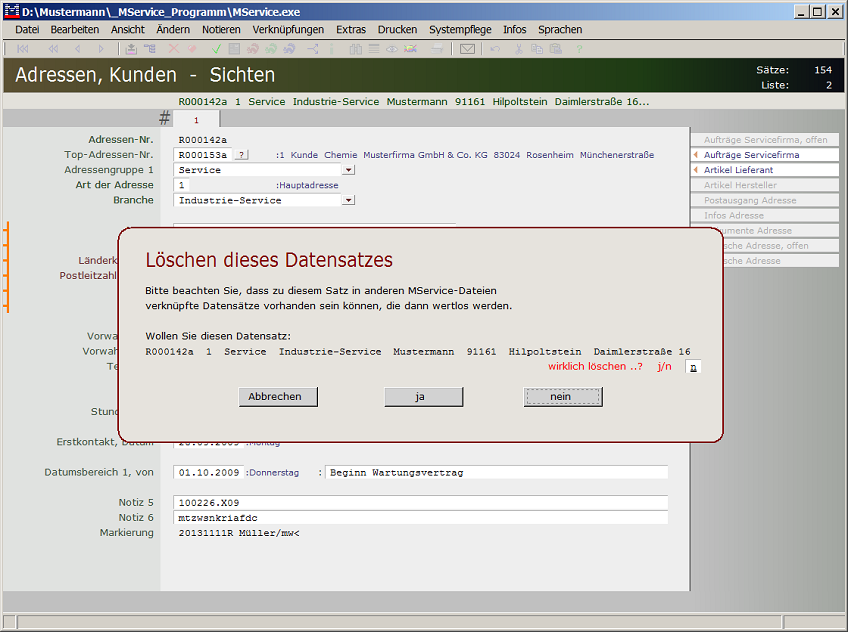Open the question mark help icon

(x=580, y=47)
